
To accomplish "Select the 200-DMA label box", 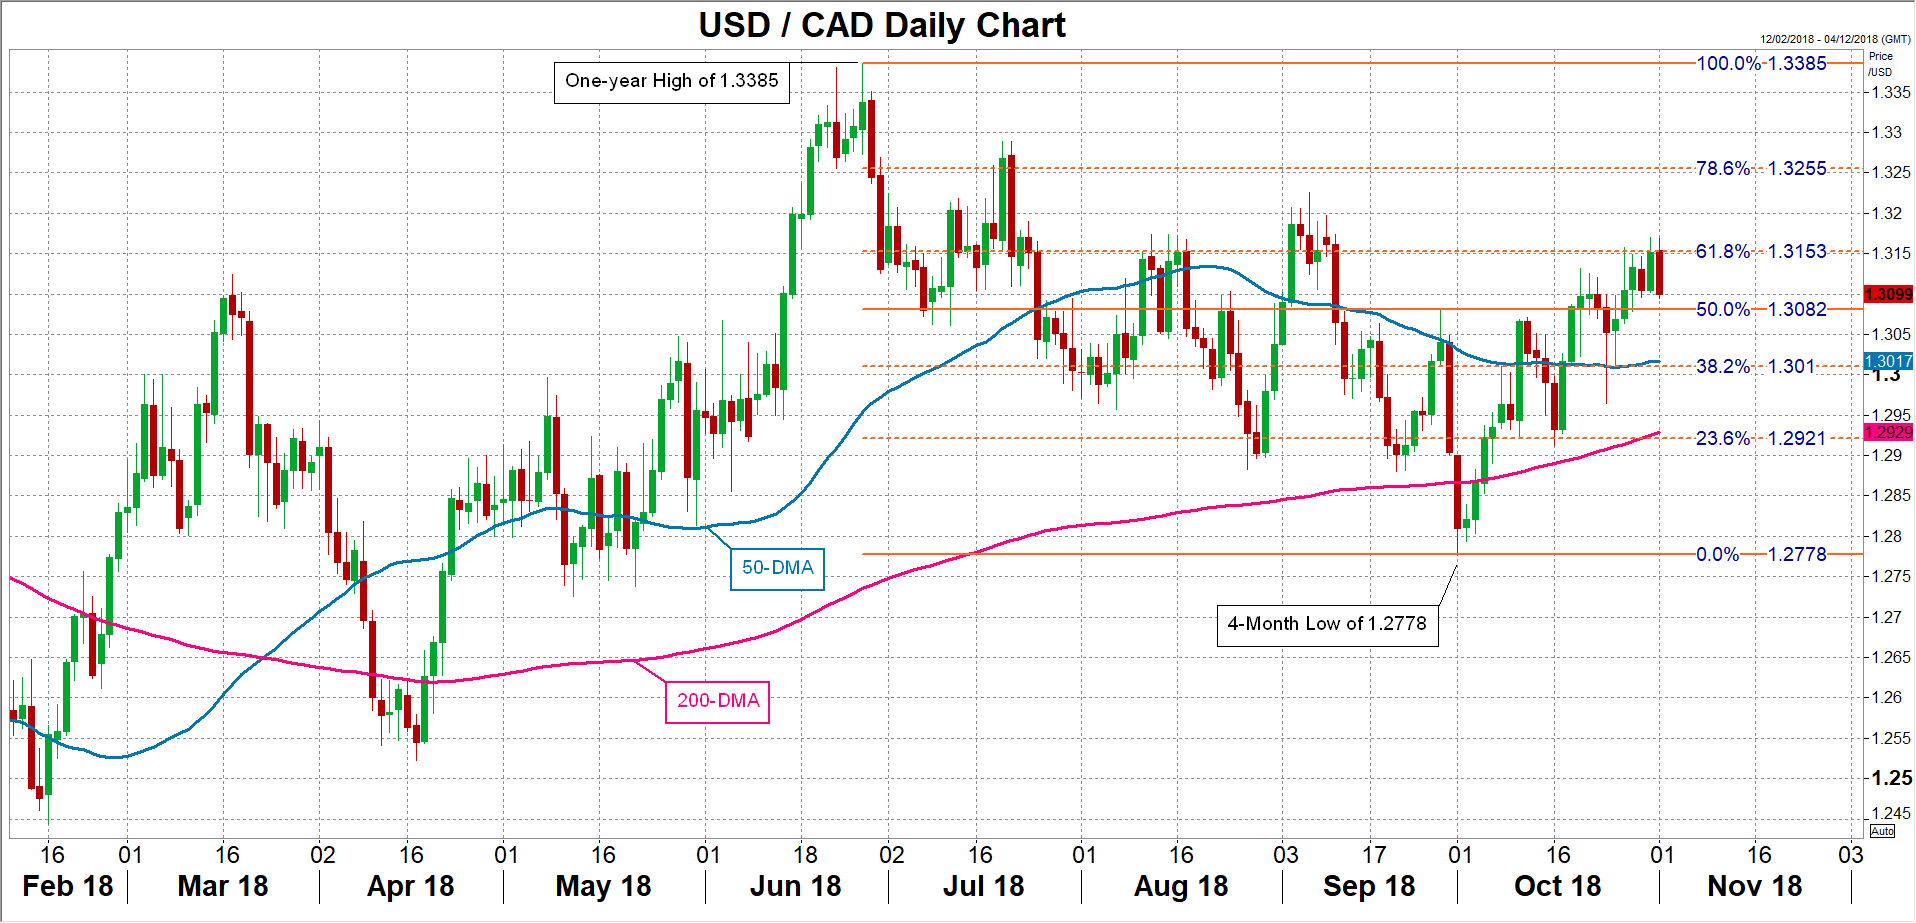I will [718, 700].
